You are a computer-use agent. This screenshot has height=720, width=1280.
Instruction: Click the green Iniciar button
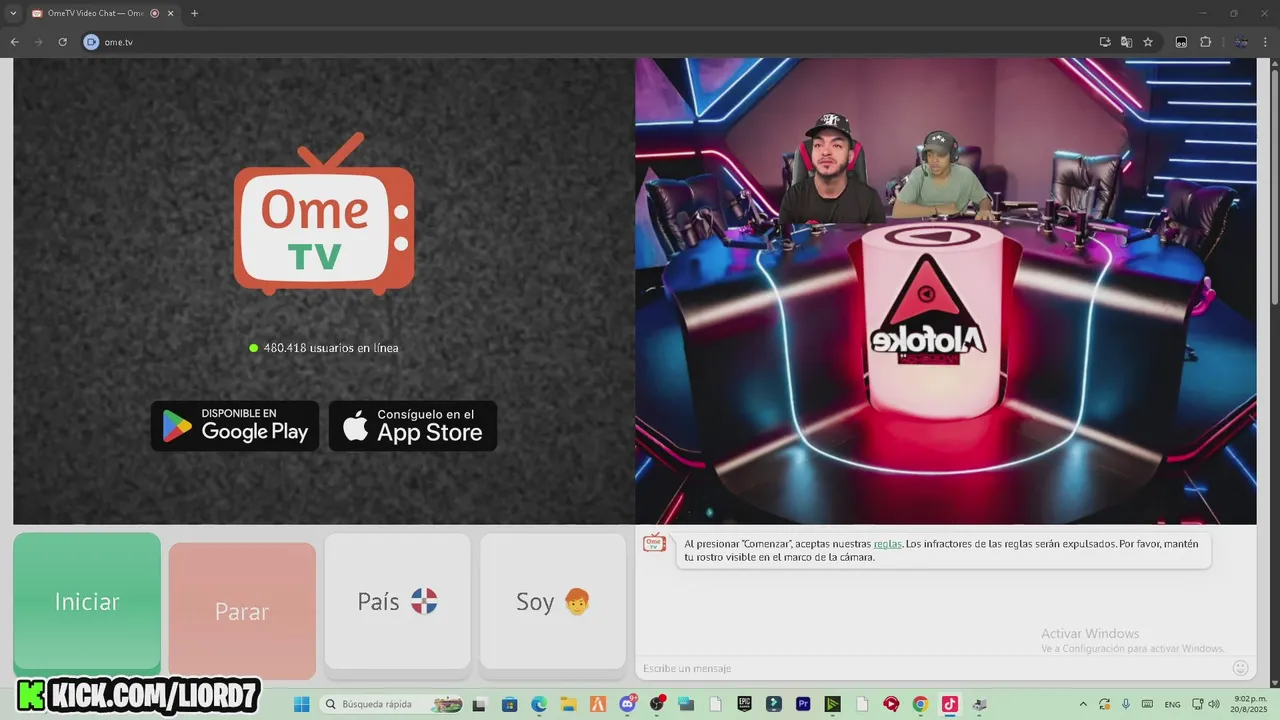87,602
